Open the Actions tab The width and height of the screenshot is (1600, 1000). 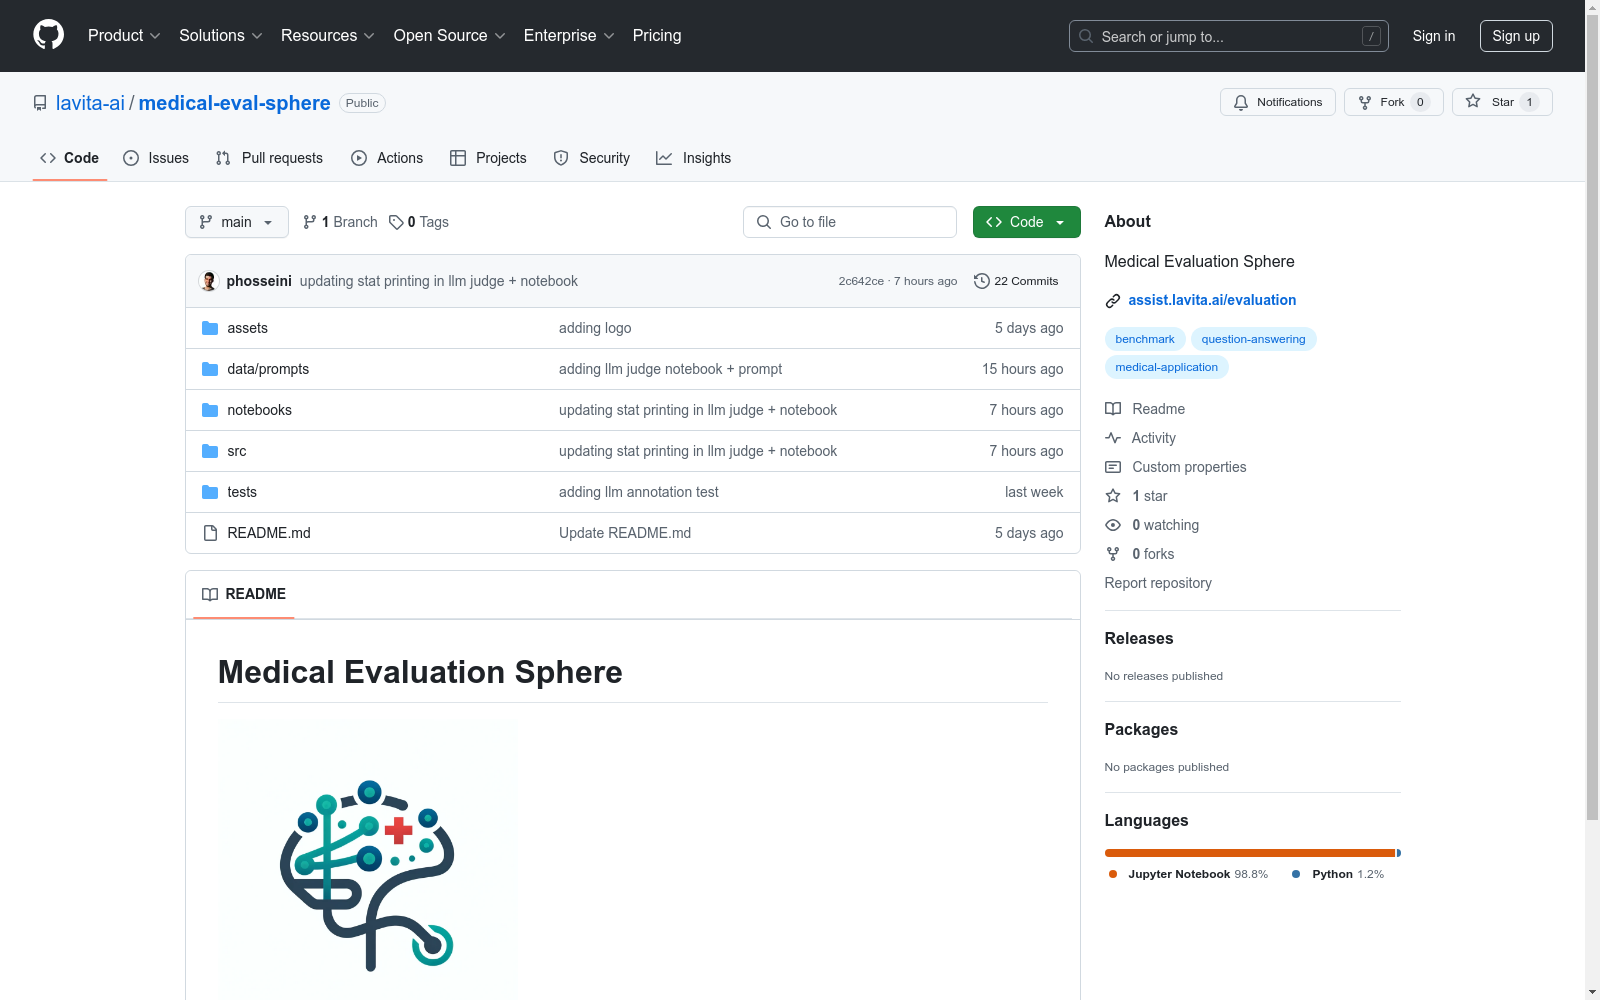(387, 158)
